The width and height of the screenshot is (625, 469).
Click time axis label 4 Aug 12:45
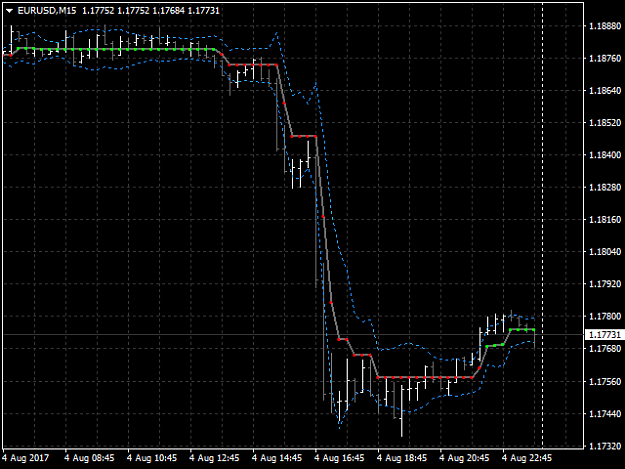214,458
